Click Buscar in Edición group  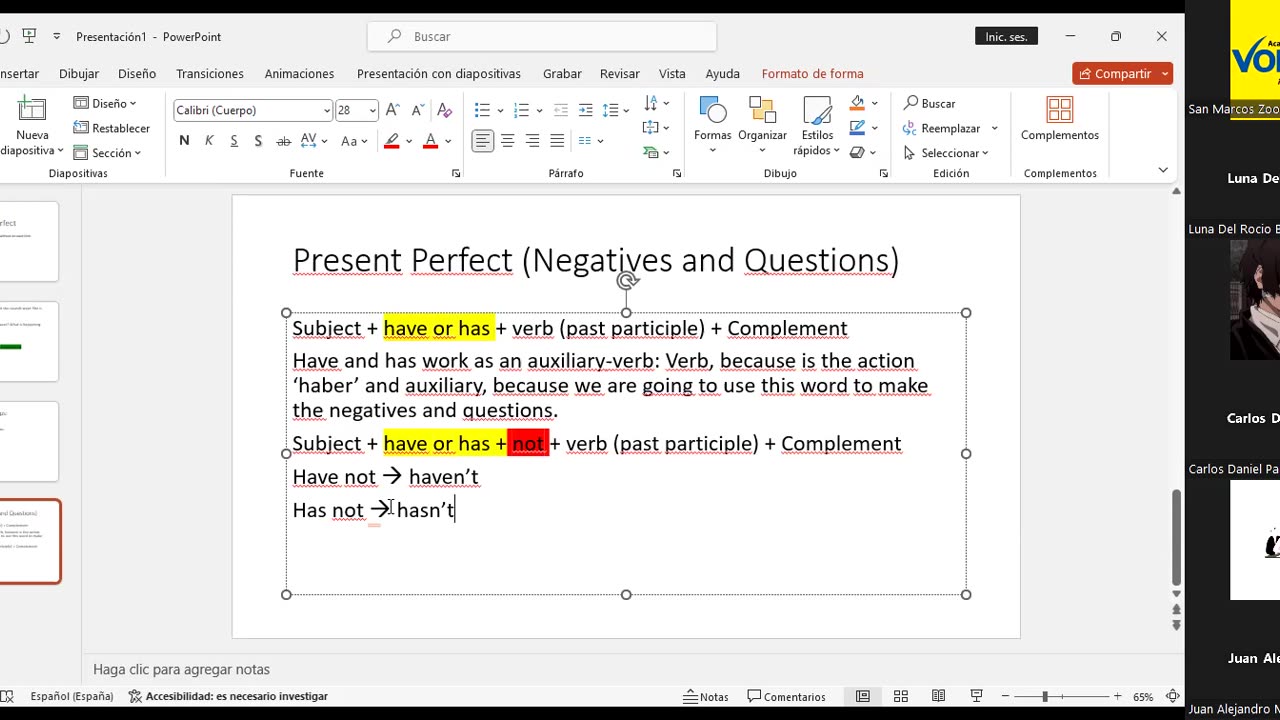[929, 103]
